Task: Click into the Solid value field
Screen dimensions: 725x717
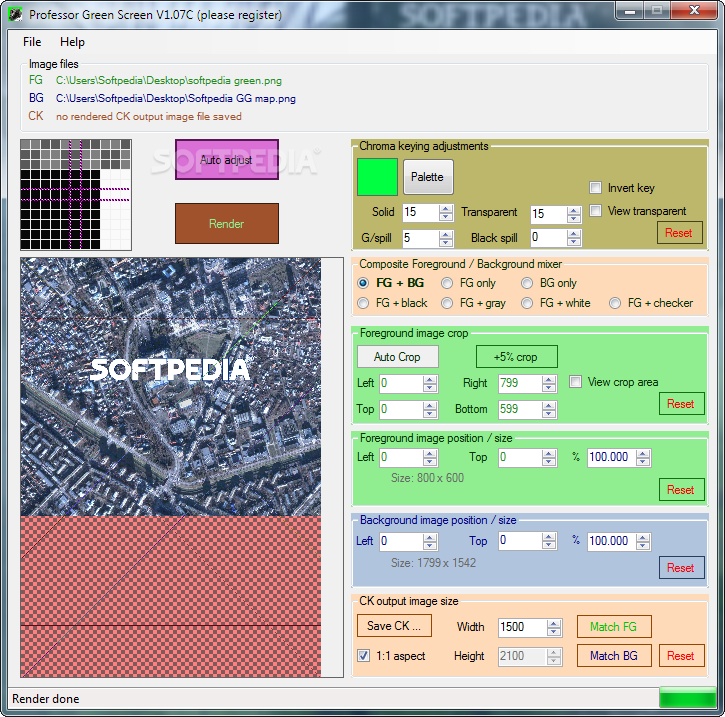Action: pyautogui.click(x=421, y=212)
